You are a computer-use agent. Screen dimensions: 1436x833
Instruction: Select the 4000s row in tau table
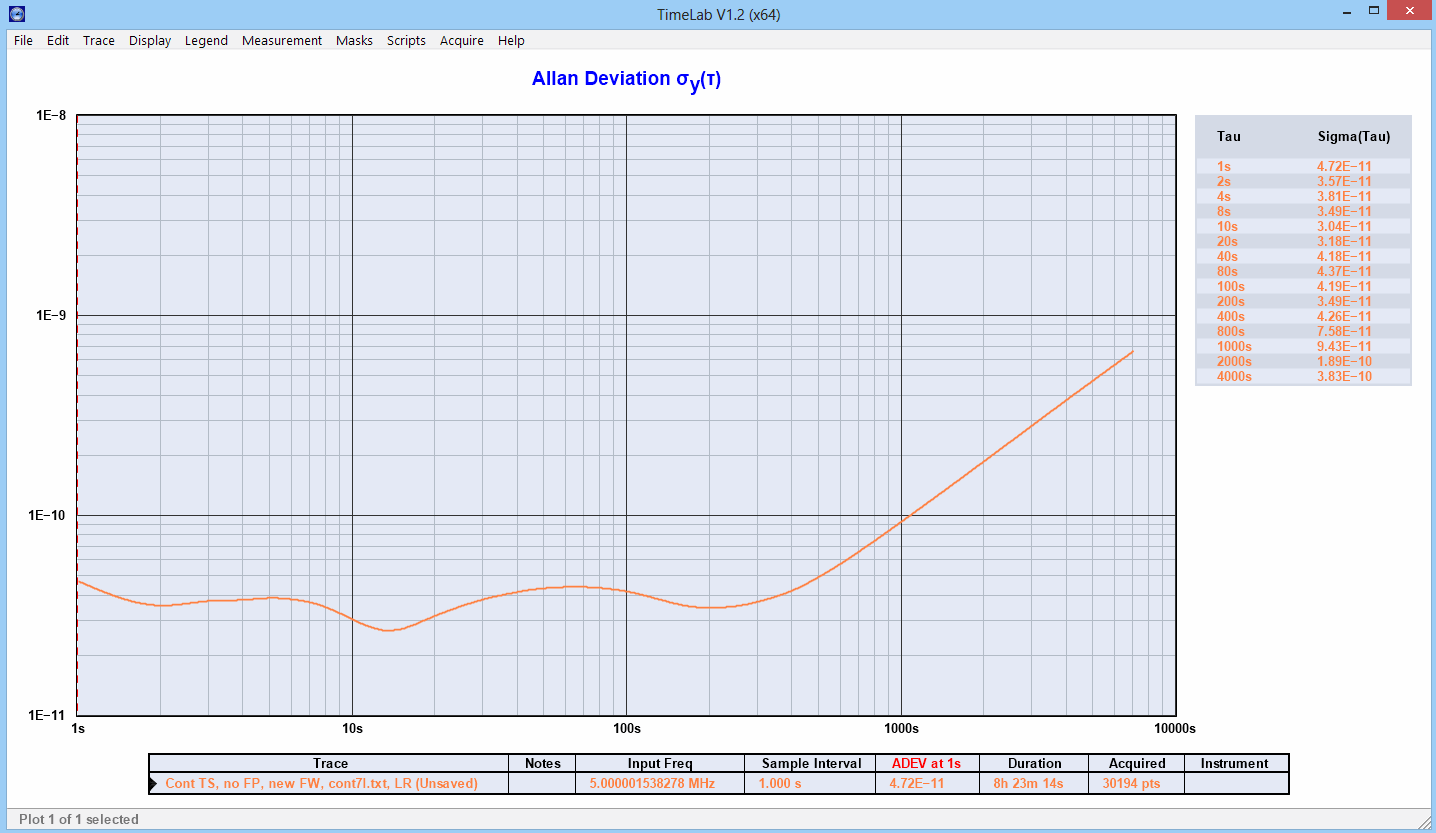[x=1303, y=376]
